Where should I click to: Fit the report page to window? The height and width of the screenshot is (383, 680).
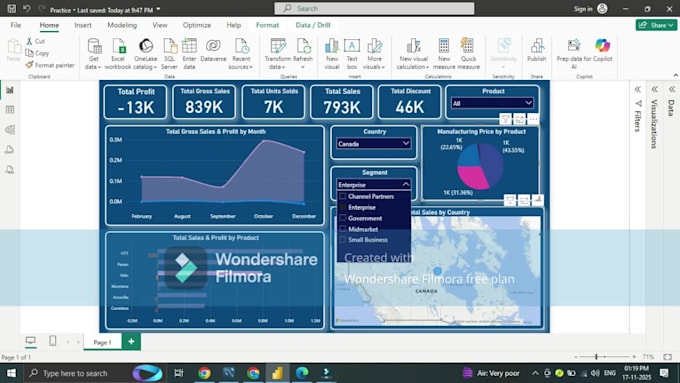click(x=667, y=357)
